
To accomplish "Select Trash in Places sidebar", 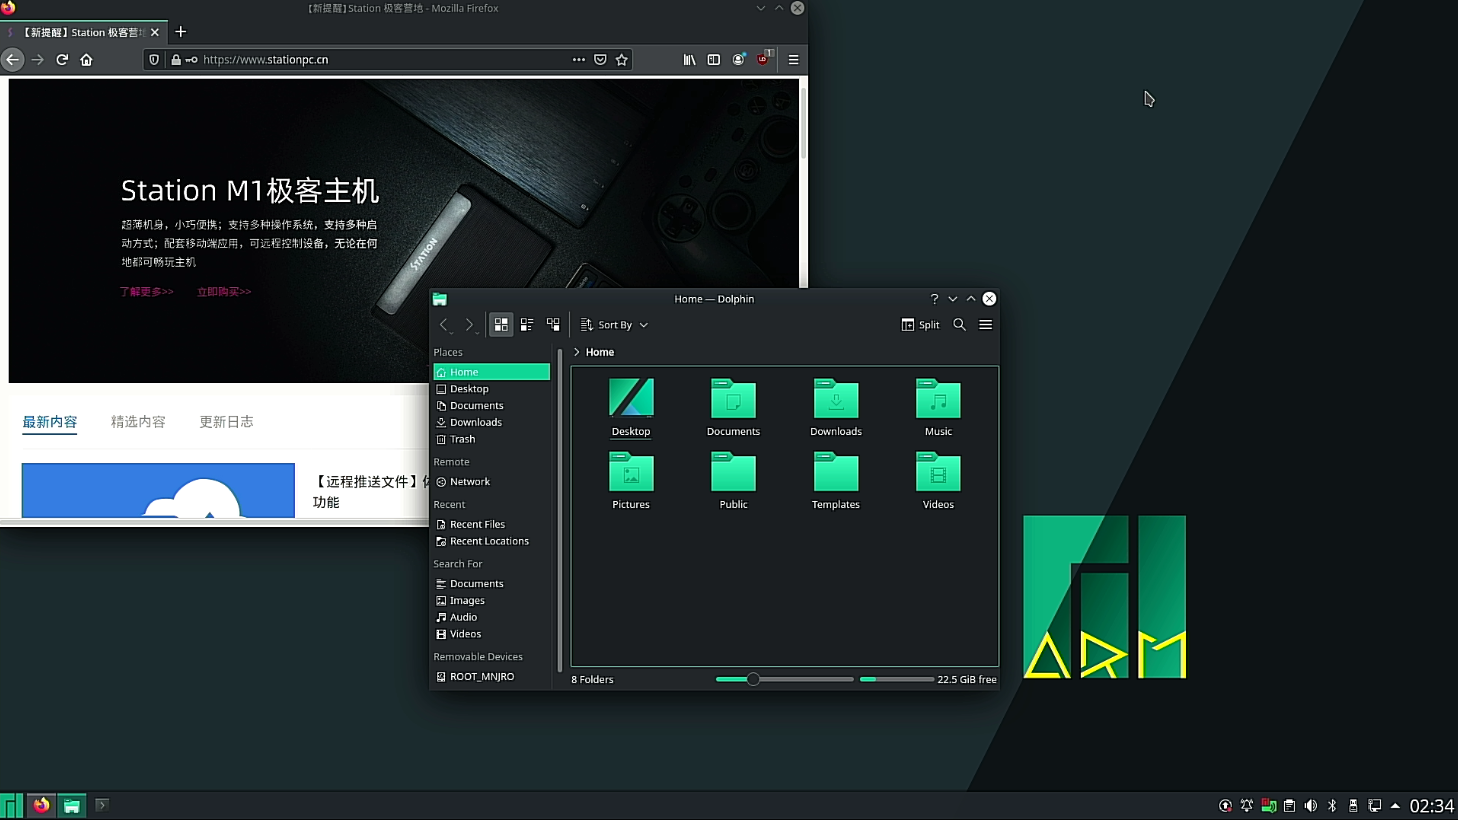I will click(x=462, y=439).
